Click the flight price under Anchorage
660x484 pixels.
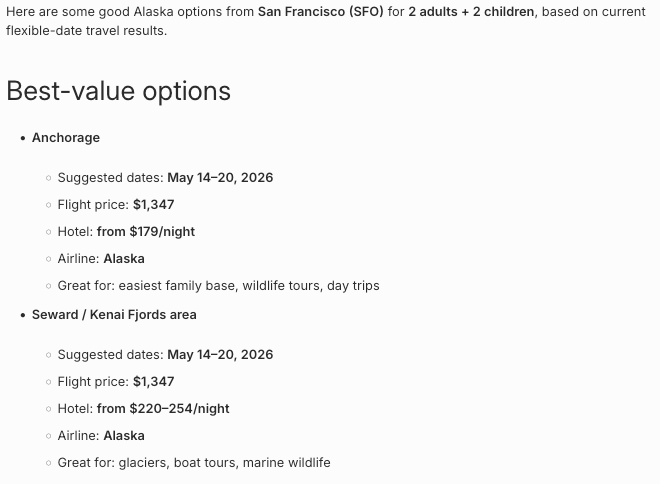click(x=153, y=205)
